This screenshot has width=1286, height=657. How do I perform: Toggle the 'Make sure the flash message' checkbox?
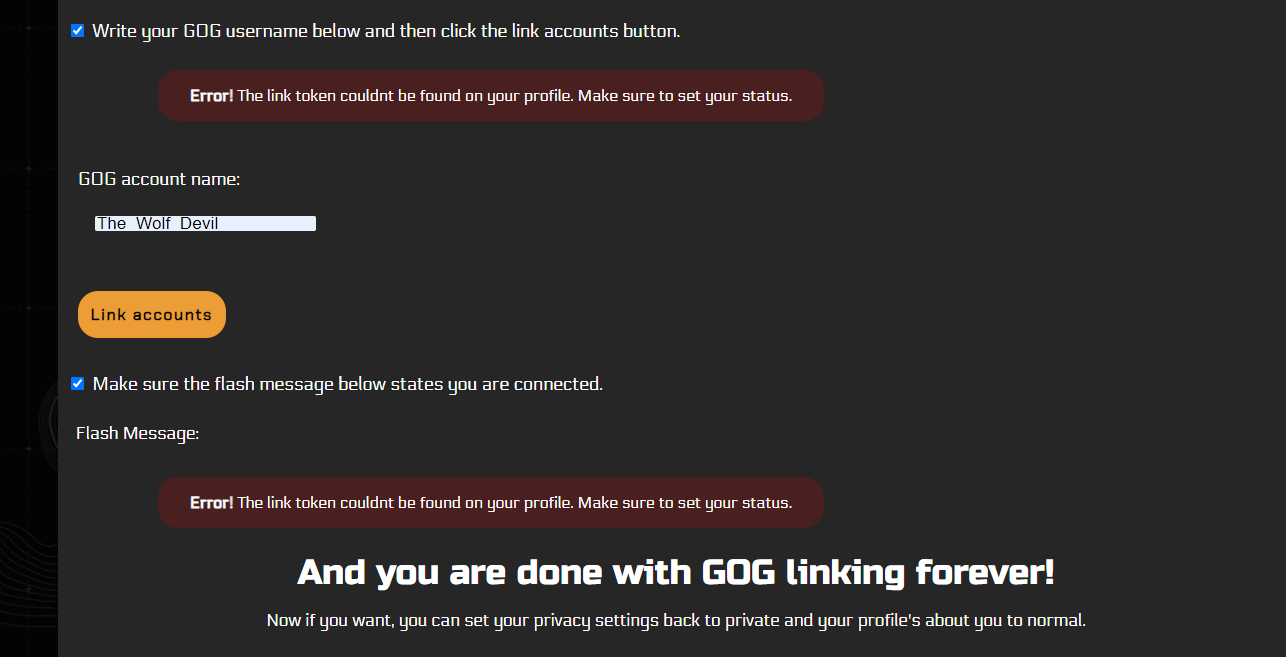click(x=77, y=384)
